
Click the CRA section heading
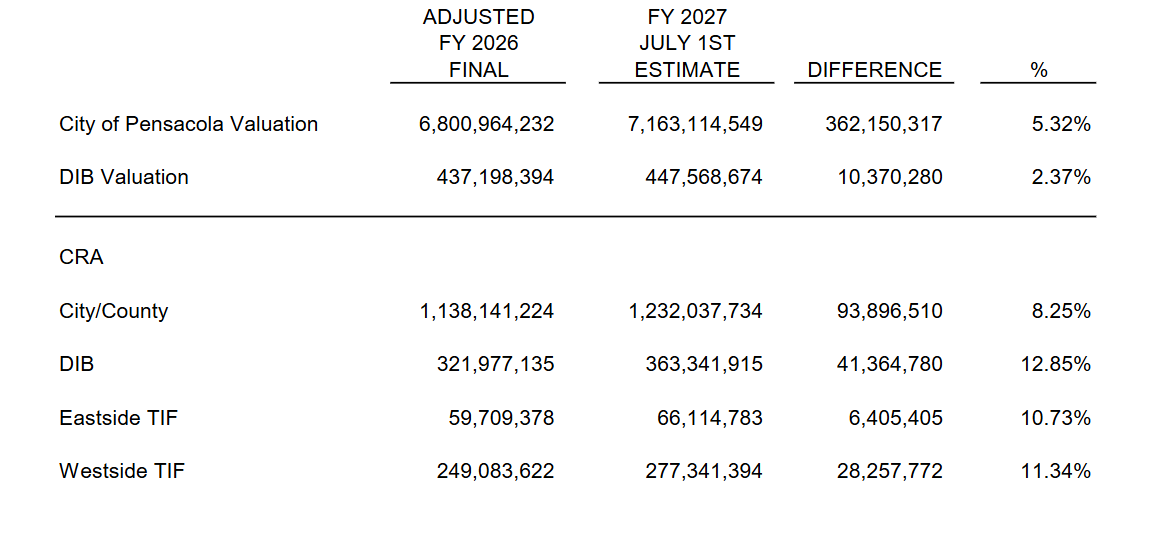tap(81, 258)
